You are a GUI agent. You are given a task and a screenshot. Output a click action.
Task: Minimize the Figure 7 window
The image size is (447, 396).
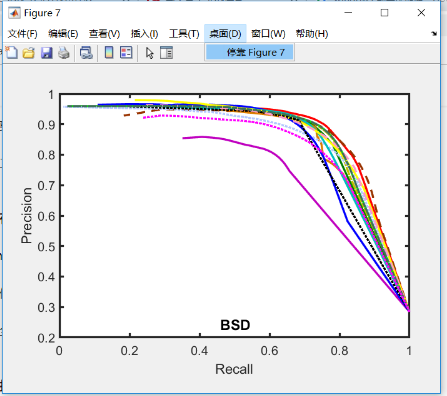(348, 13)
